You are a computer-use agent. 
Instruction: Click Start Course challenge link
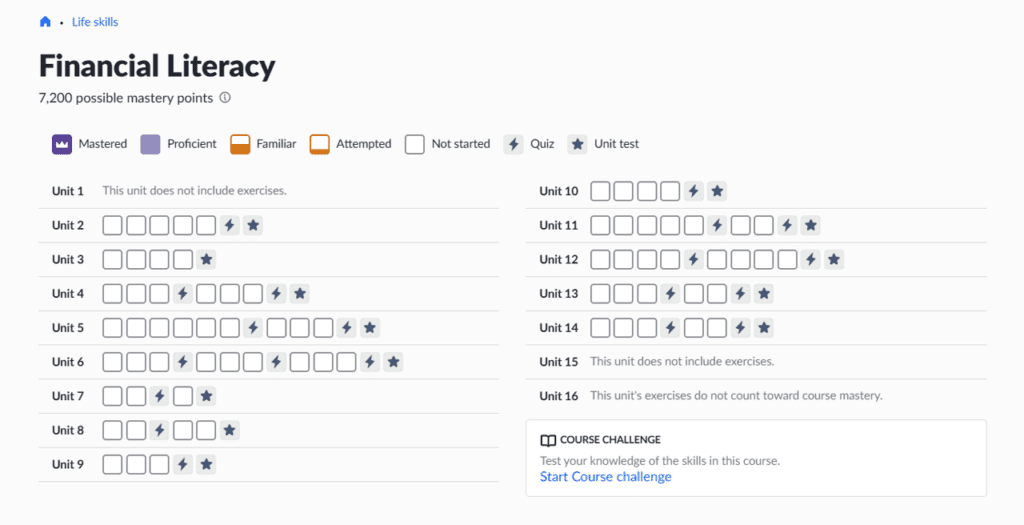tap(605, 477)
